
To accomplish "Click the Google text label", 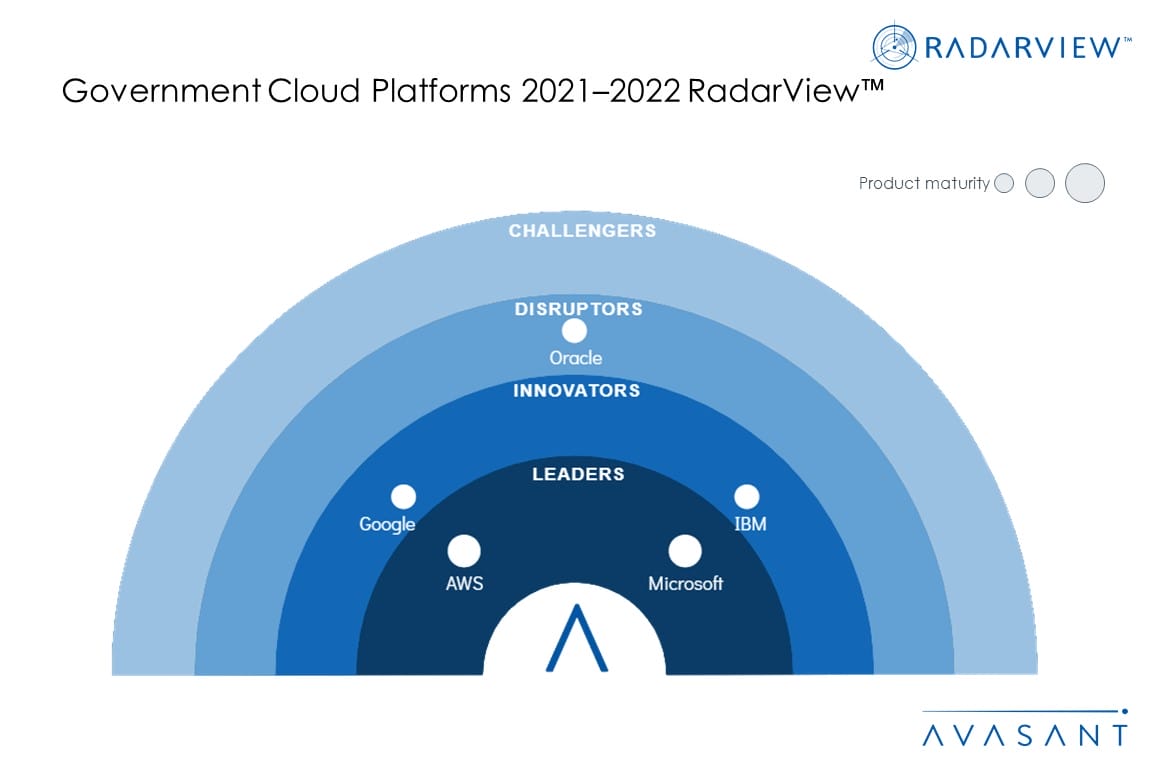I will tap(387, 524).
